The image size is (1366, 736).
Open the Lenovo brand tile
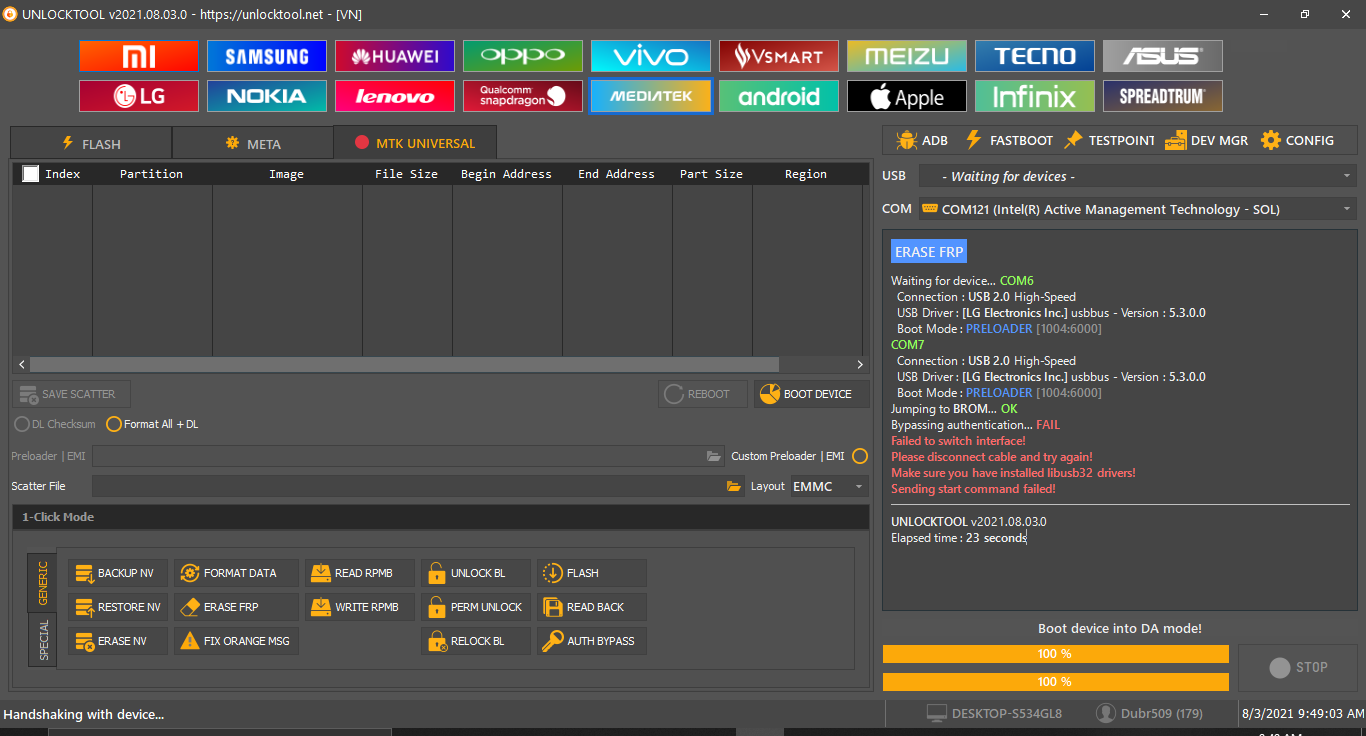point(395,96)
